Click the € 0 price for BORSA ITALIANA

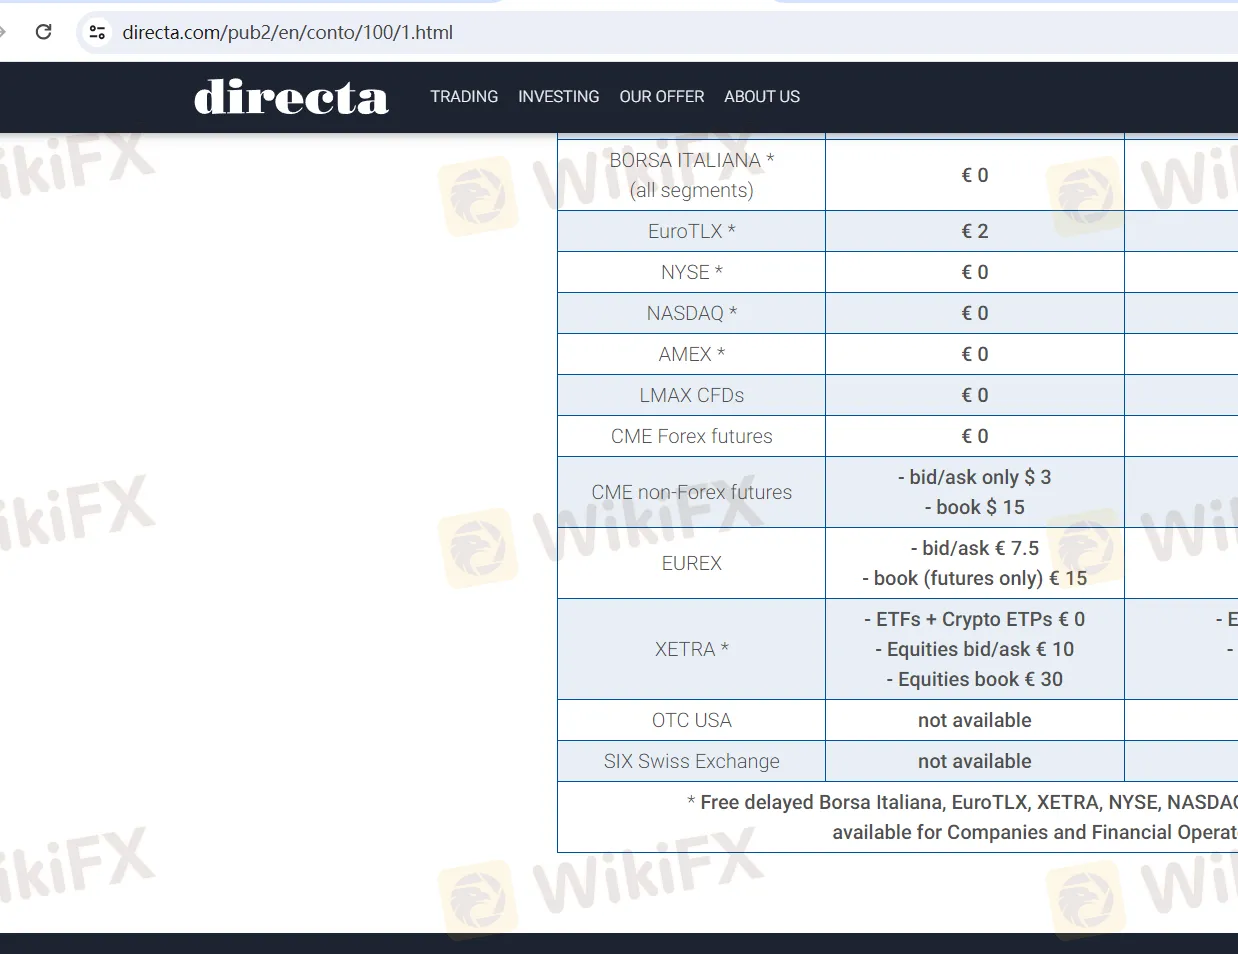[975, 175]
